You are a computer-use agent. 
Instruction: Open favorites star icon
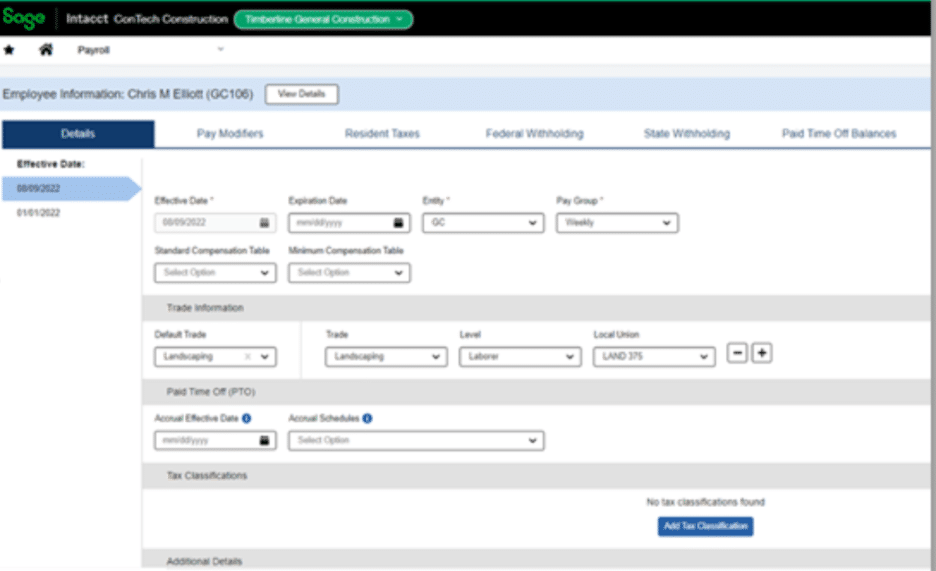point(9,50)
